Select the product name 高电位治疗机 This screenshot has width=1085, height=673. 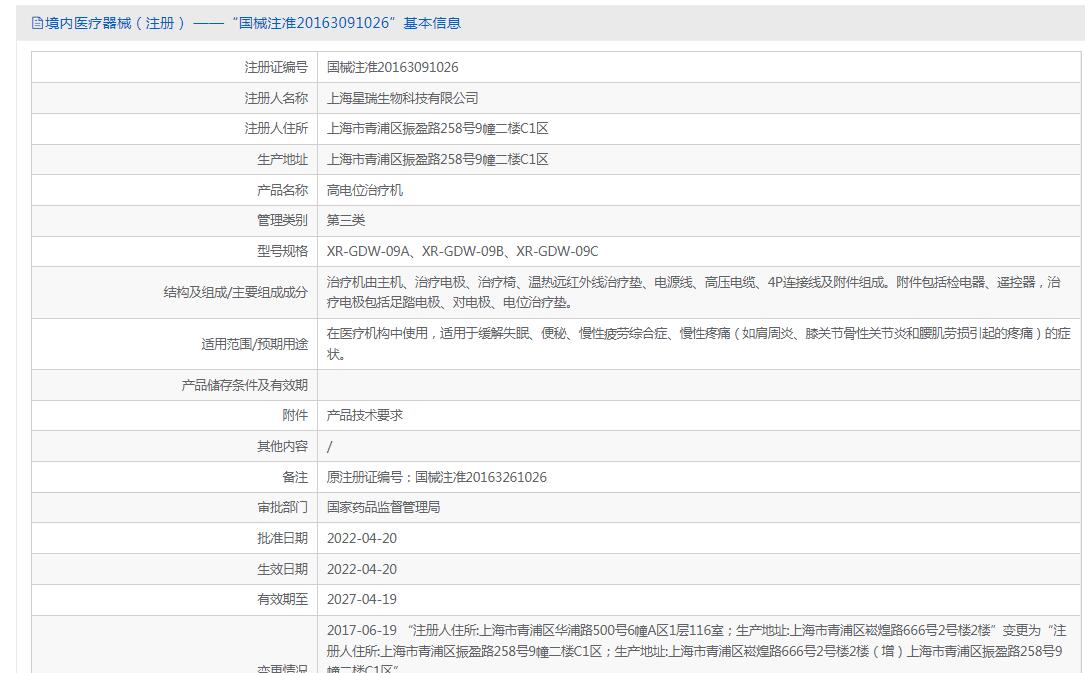click(365, 190)
